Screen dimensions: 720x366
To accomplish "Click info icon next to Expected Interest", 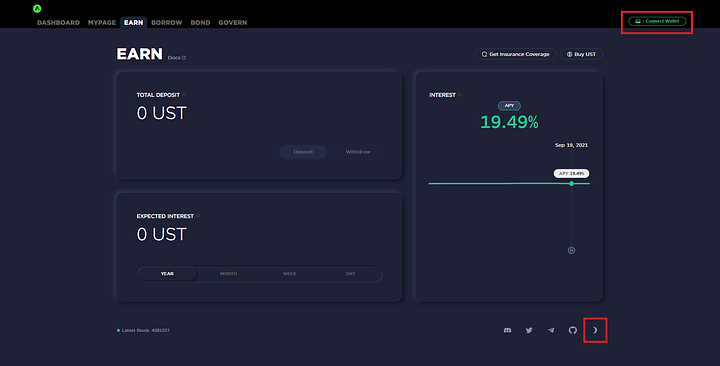I will tap(198, 216).
